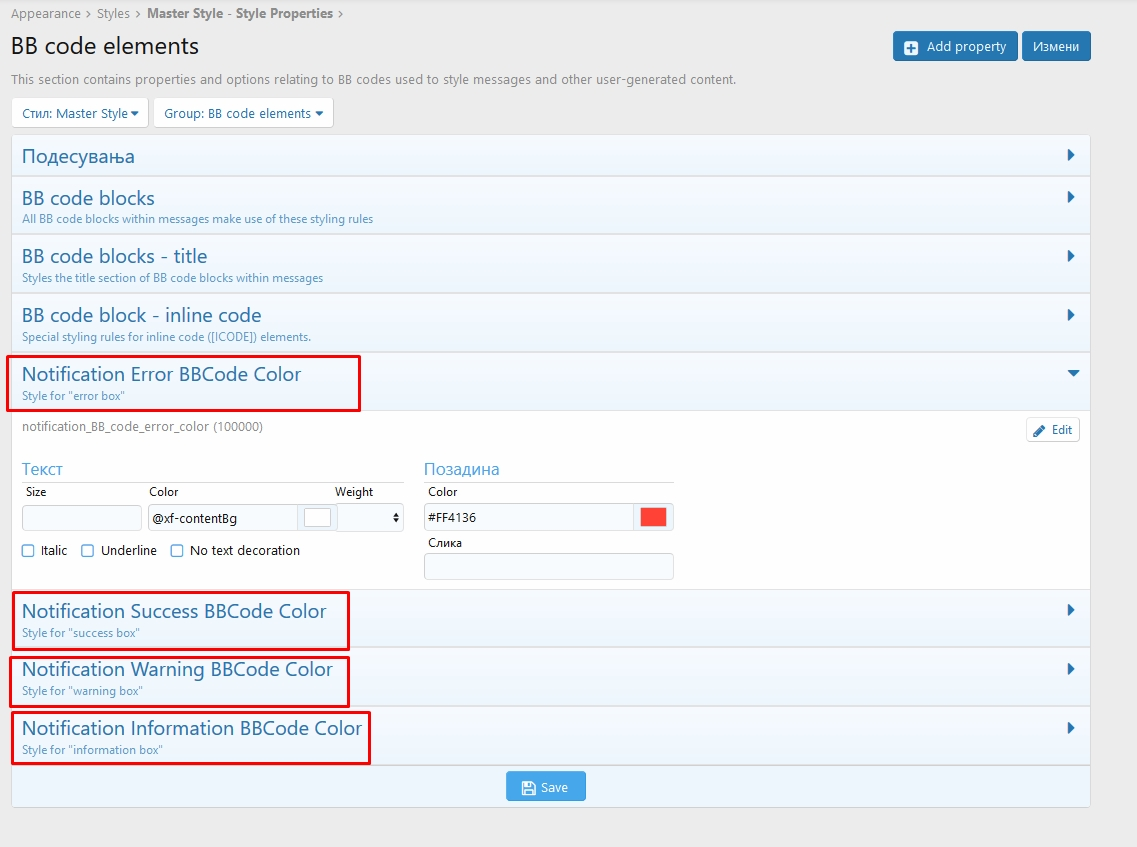Click the plus icon on Add property
Image resolution: width=1137 pixels, height=847 pixels.
[x=911, y=47]
